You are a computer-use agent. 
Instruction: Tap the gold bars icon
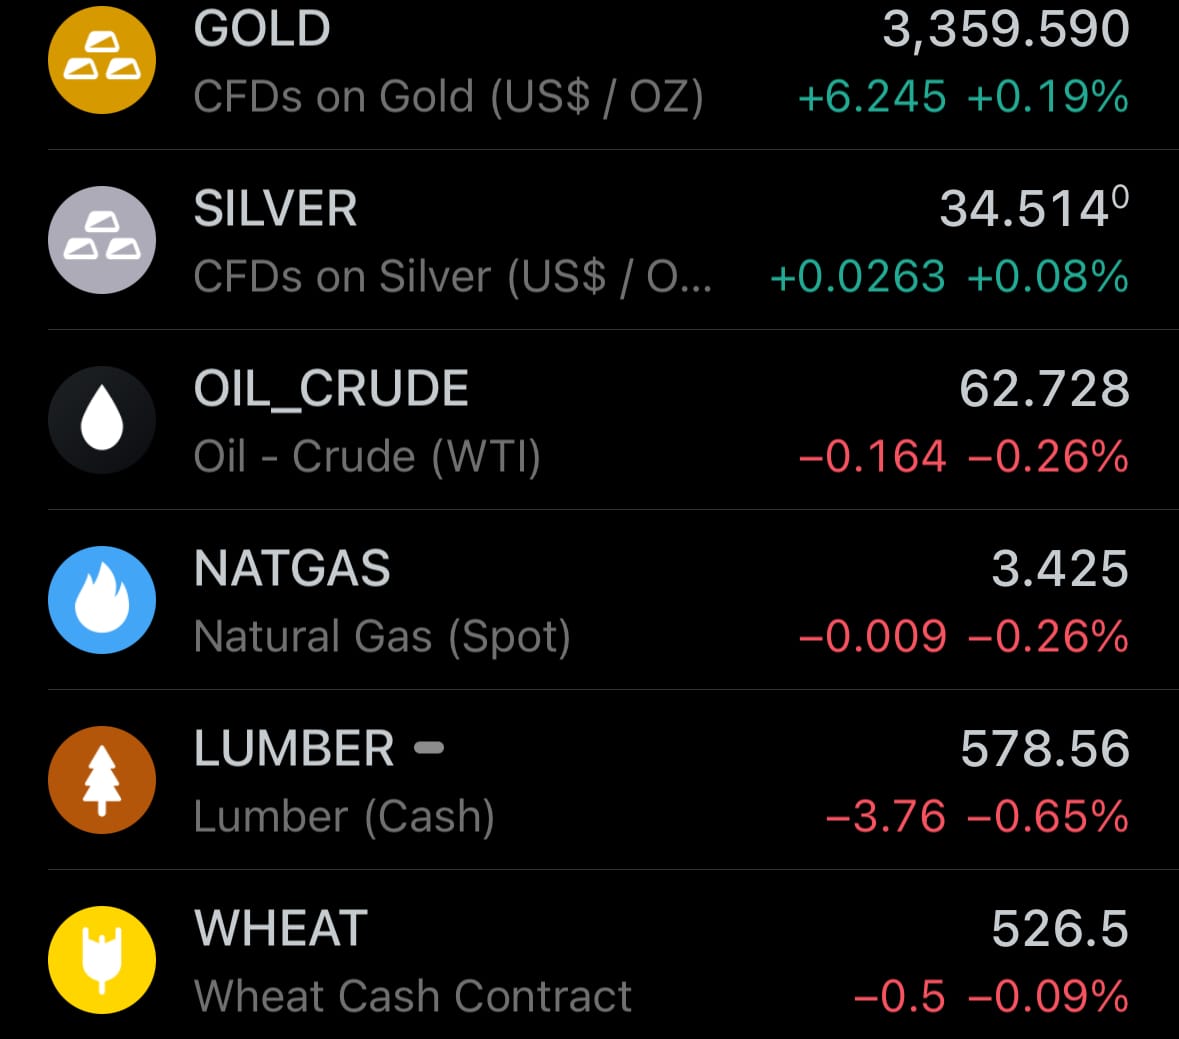[x=102, y=60]
